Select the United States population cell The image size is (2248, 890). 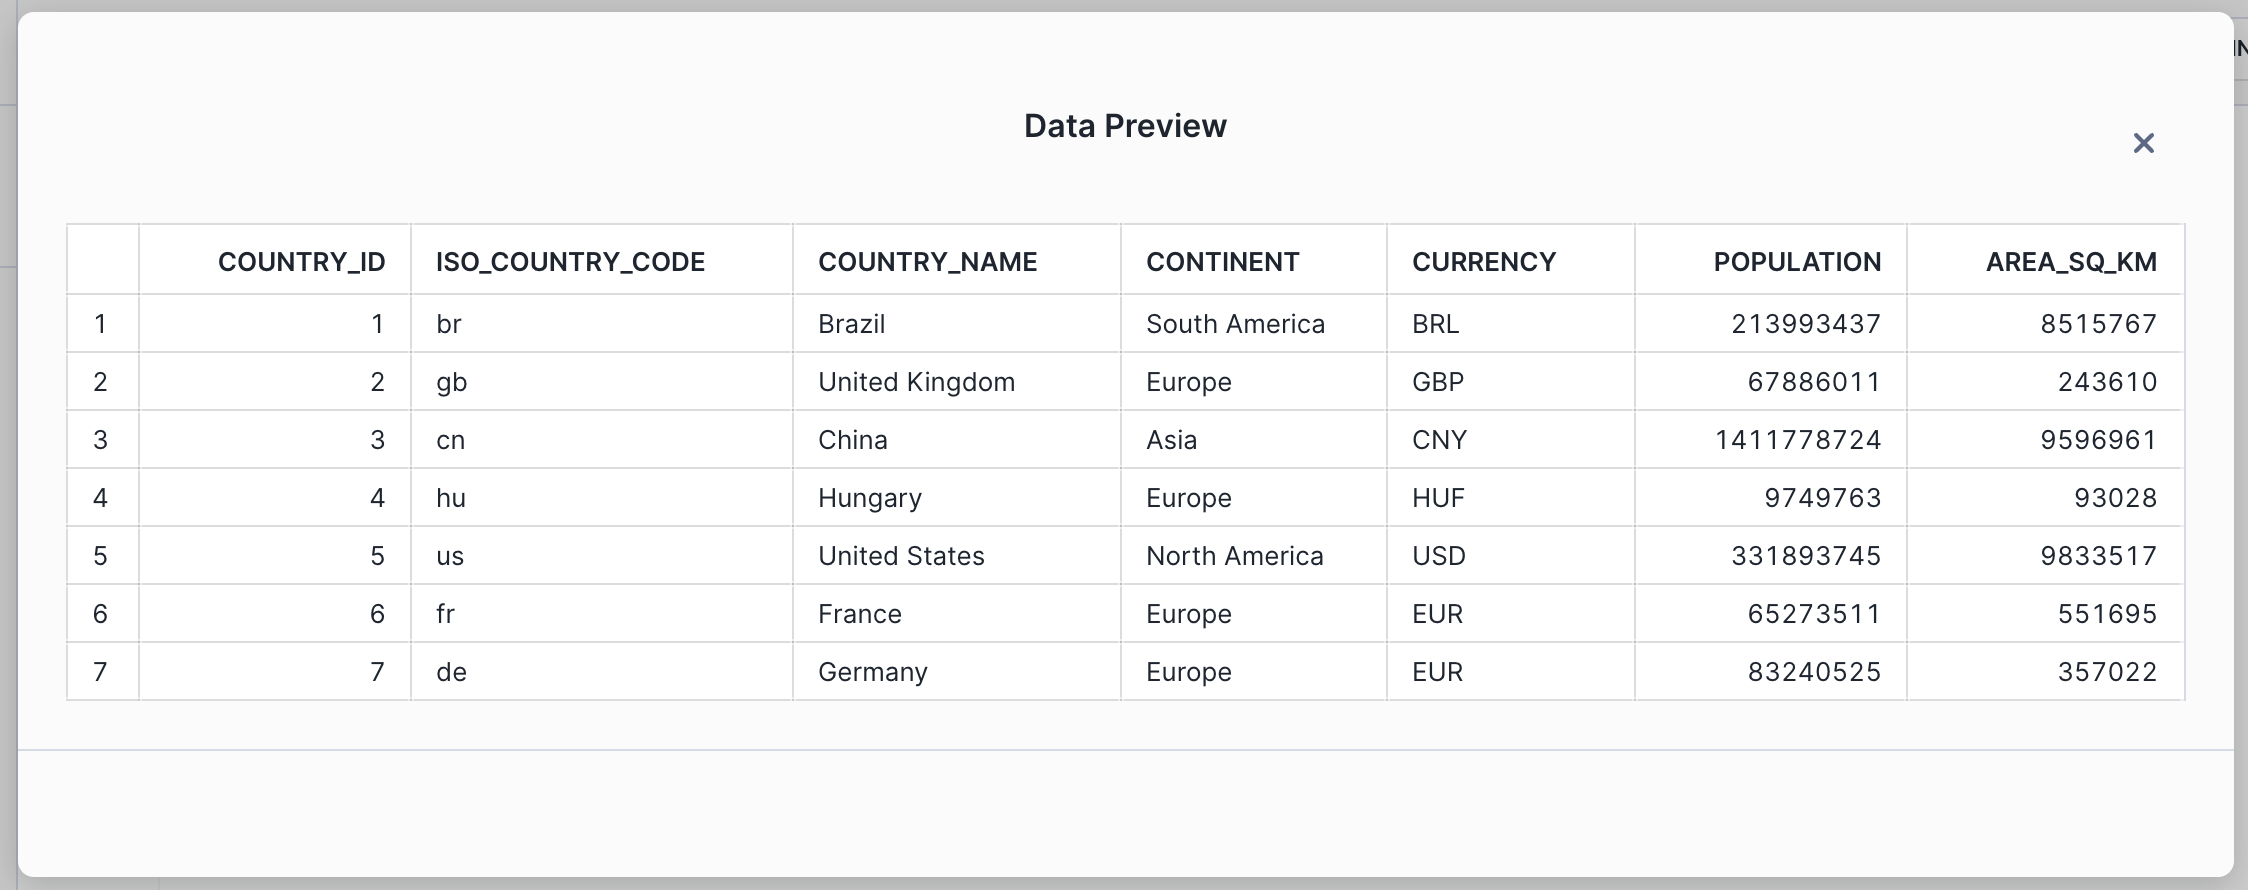coord(1805,556)
